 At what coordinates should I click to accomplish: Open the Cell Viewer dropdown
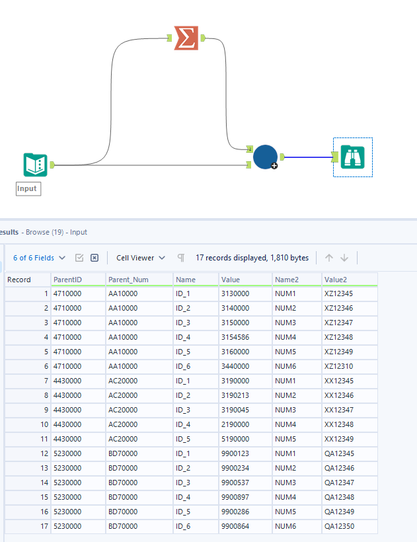coord(140,258)
